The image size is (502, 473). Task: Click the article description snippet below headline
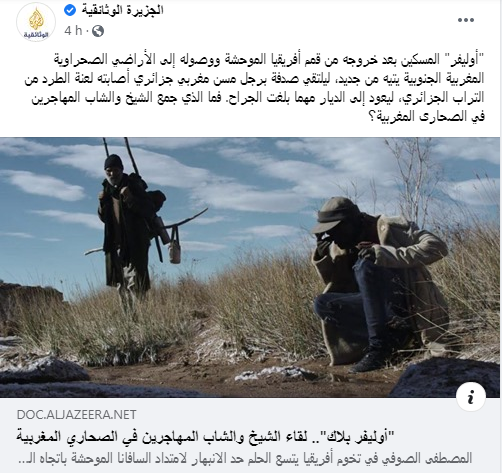click(x=245, y=458)
